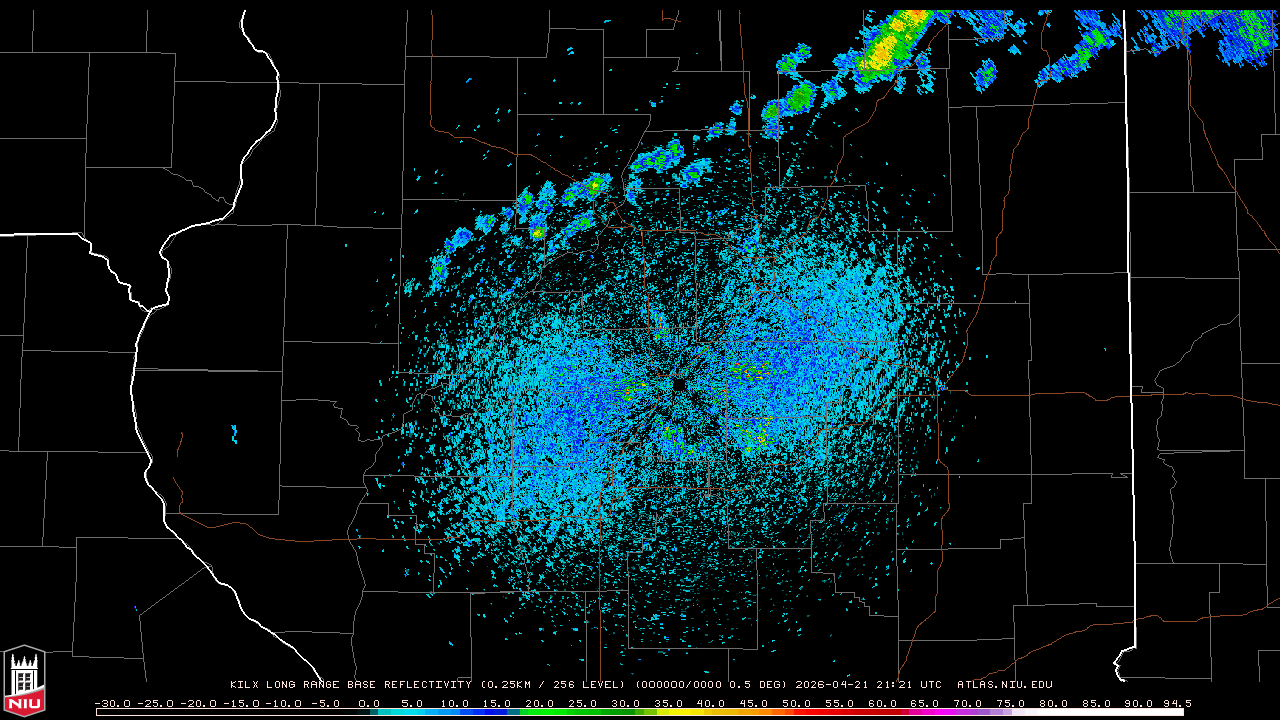Click the 20.0 label on the reflectivity scale
This screenshot has width=1280, height=720.
click(540, 704)
